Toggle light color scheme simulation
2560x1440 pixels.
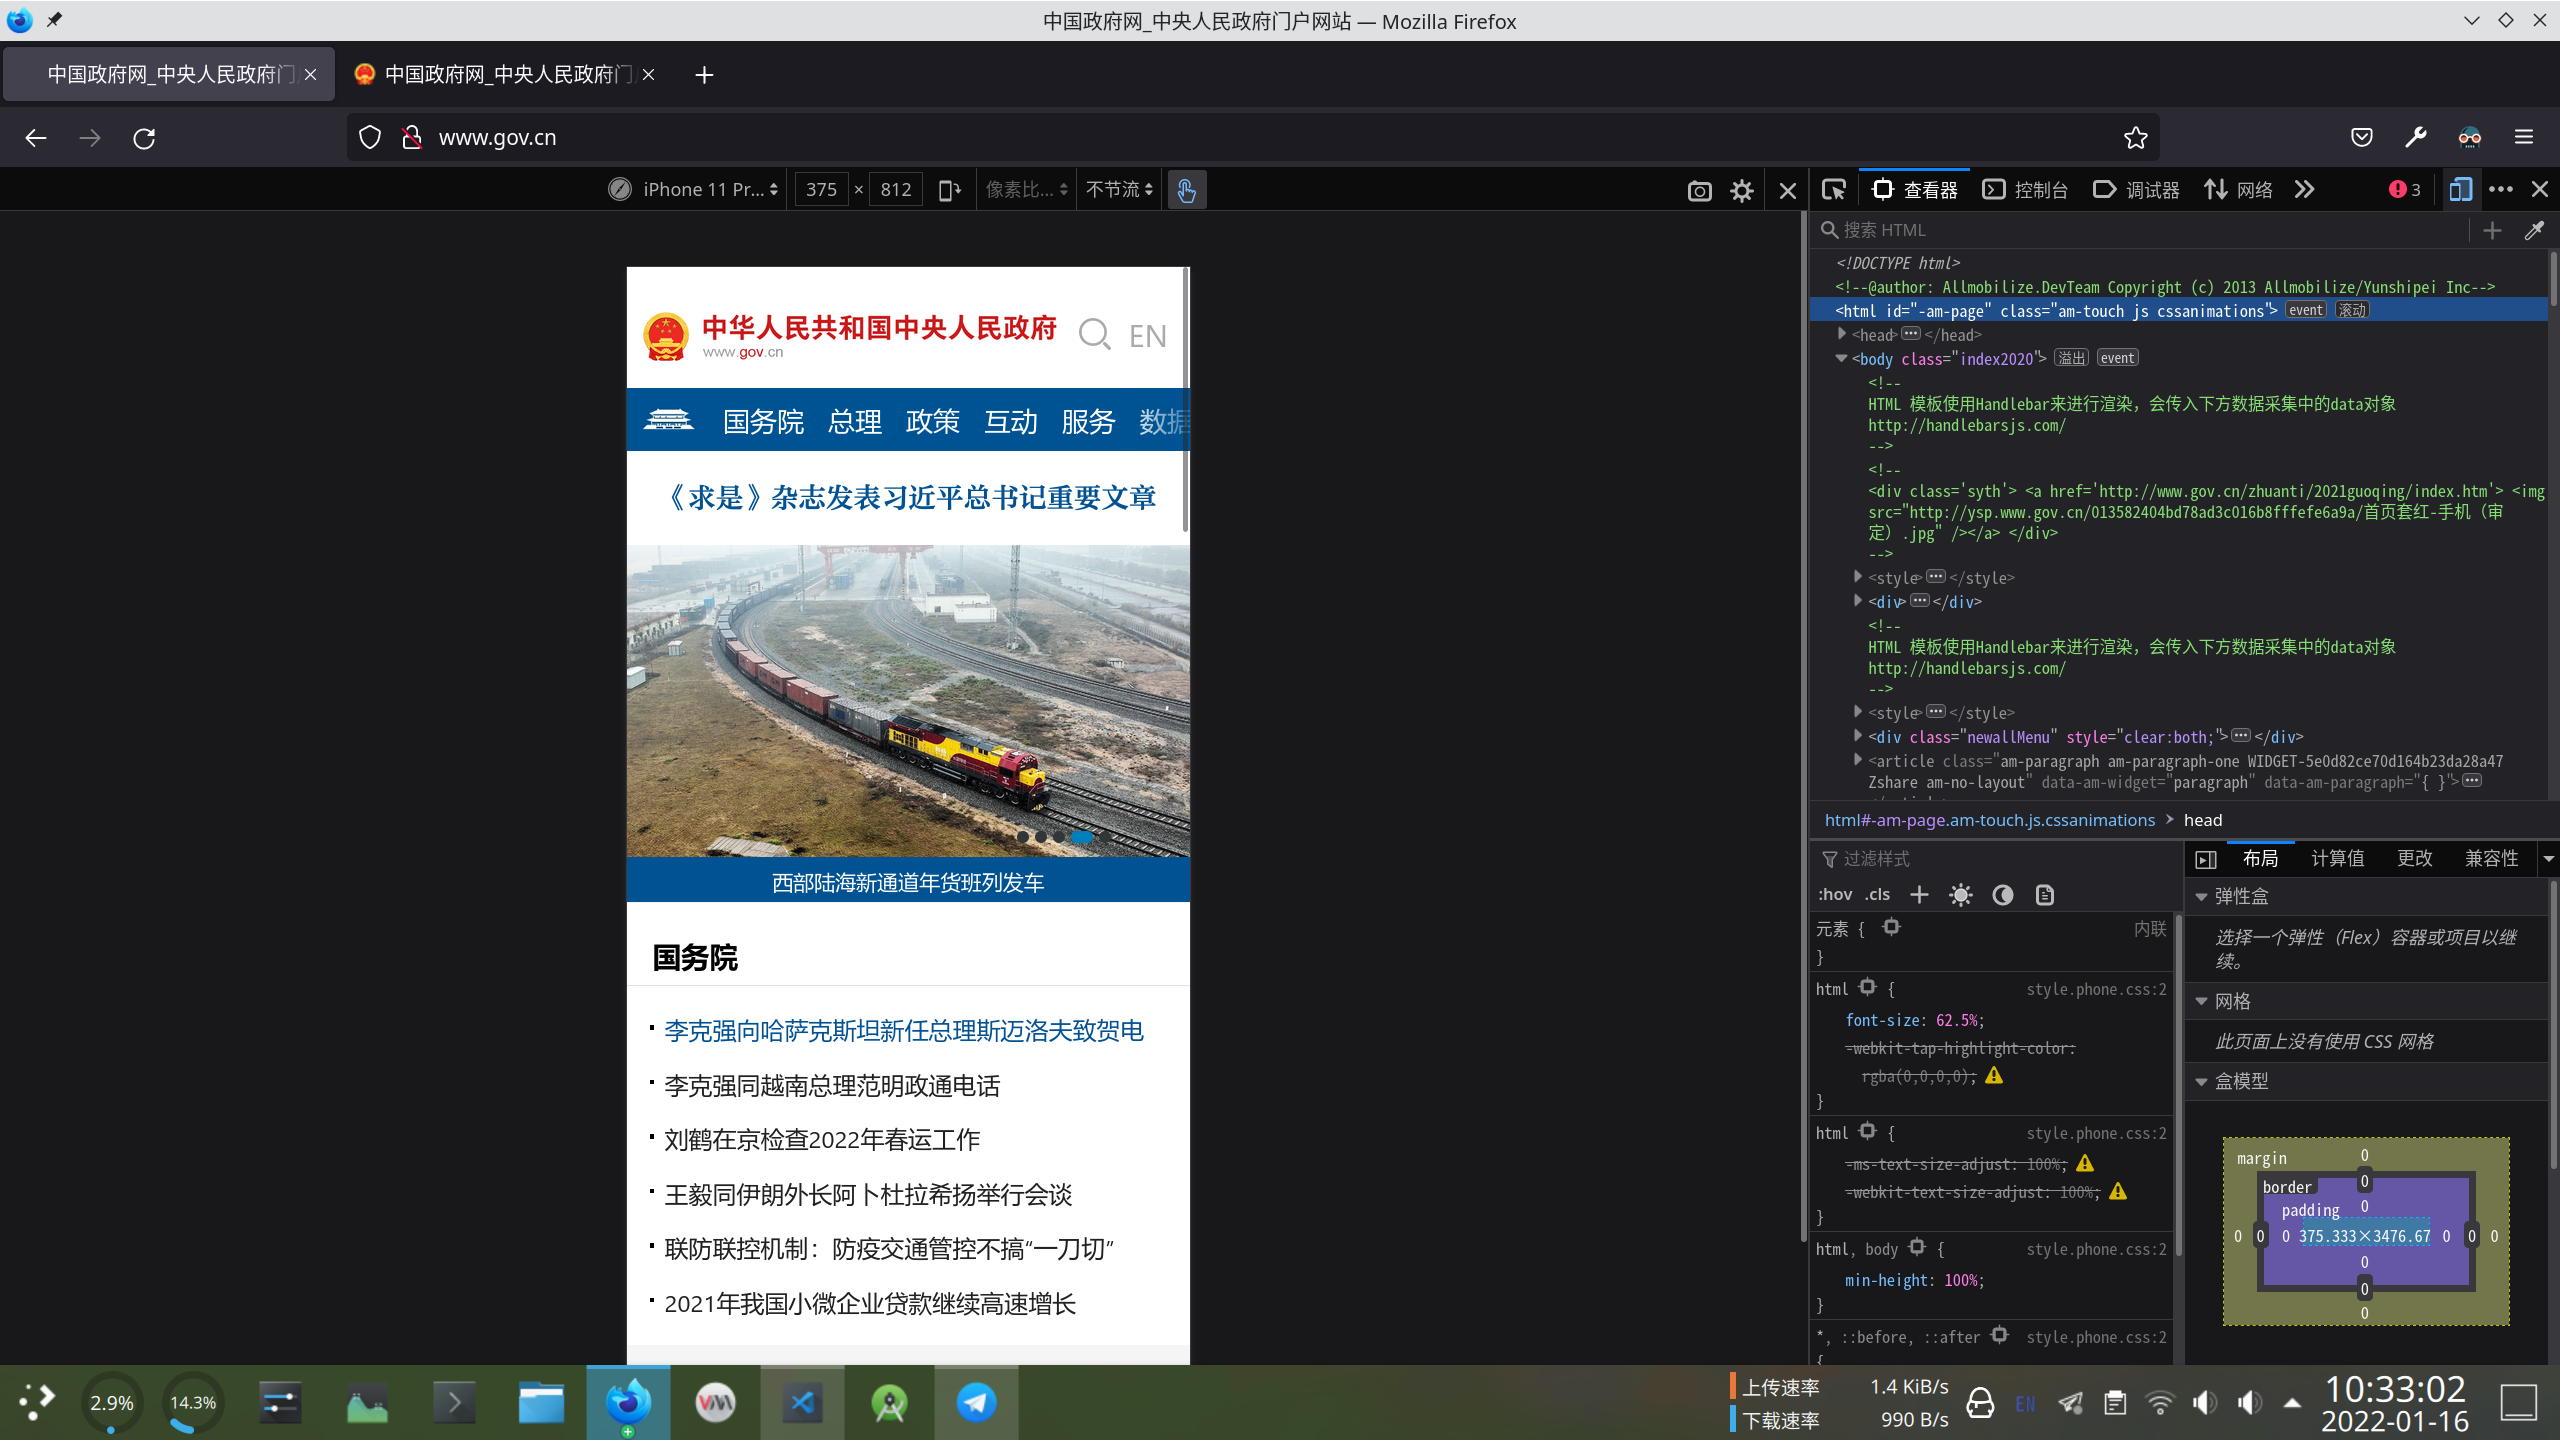(1960, 894)
